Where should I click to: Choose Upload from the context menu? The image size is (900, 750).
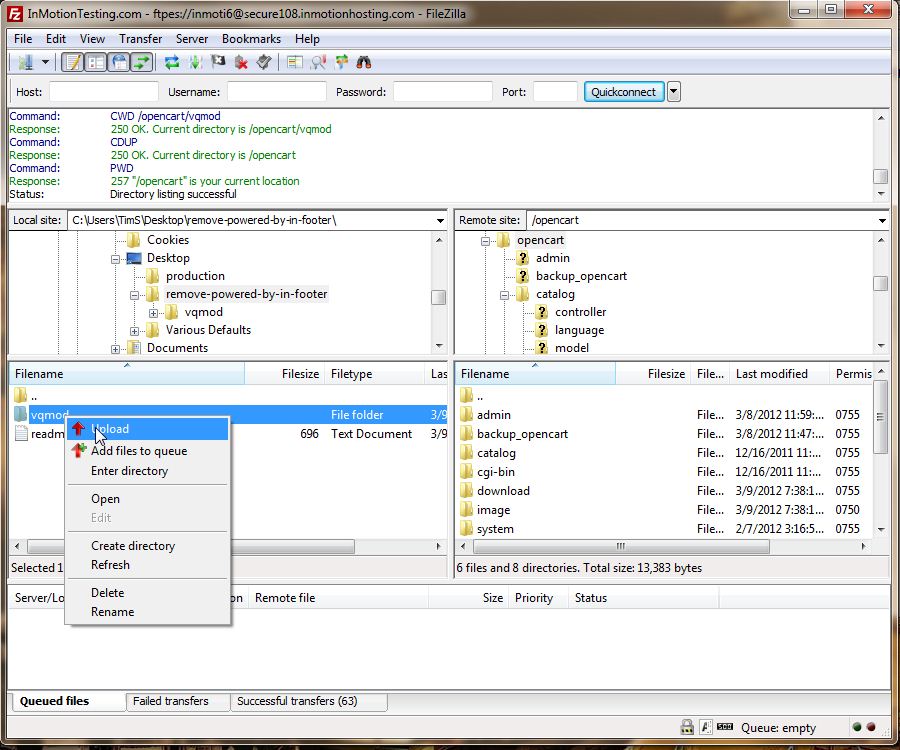click(x=110, y=429)
